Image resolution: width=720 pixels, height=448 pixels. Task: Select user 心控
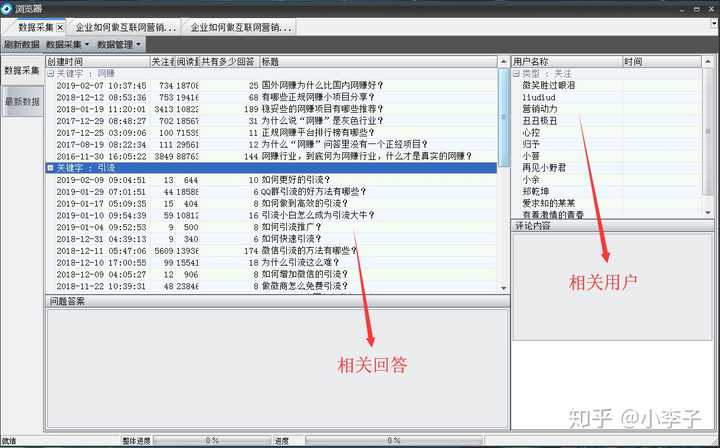(x=531, y=133)
